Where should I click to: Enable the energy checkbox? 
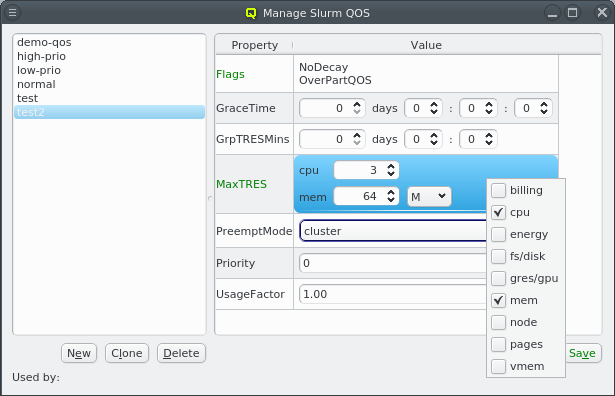(x=499, y=234)
